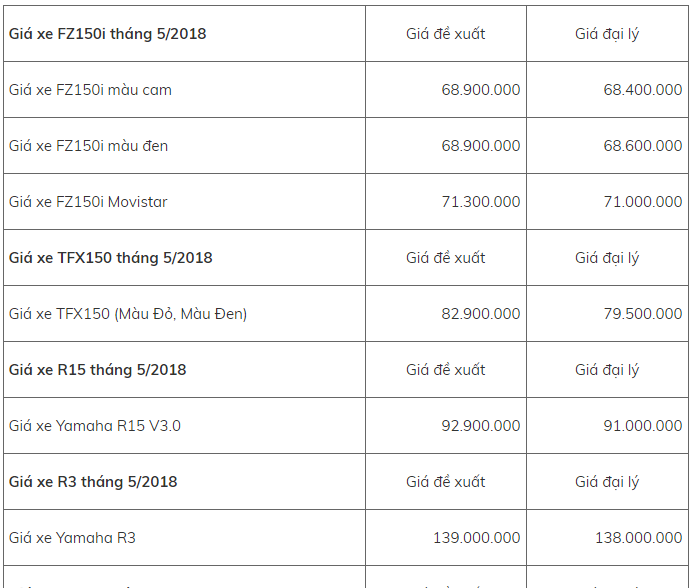
Task: Select the 'Giá xe Yamaha R15 V3.0' cell
Action: (95, 426)
